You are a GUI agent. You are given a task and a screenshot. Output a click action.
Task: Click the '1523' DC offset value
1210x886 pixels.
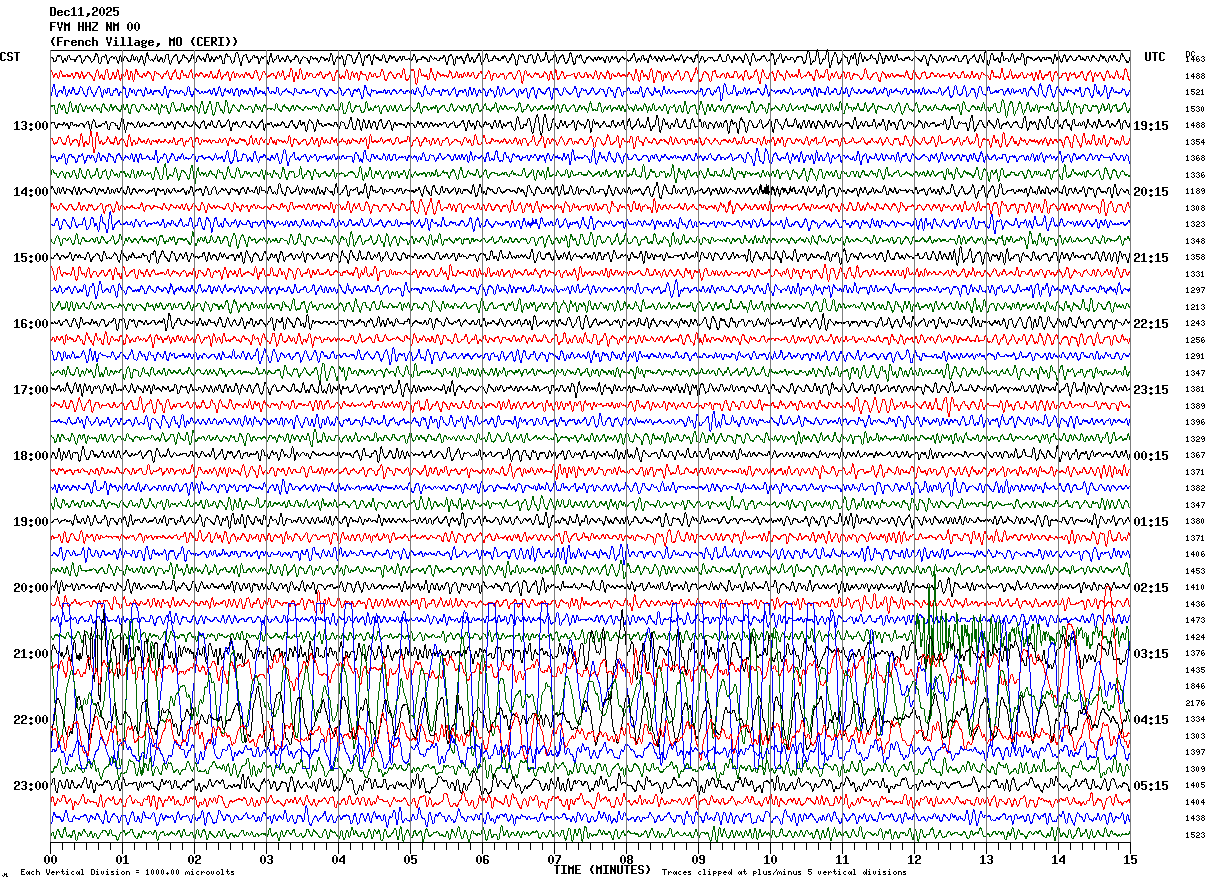pos(1195,835)
